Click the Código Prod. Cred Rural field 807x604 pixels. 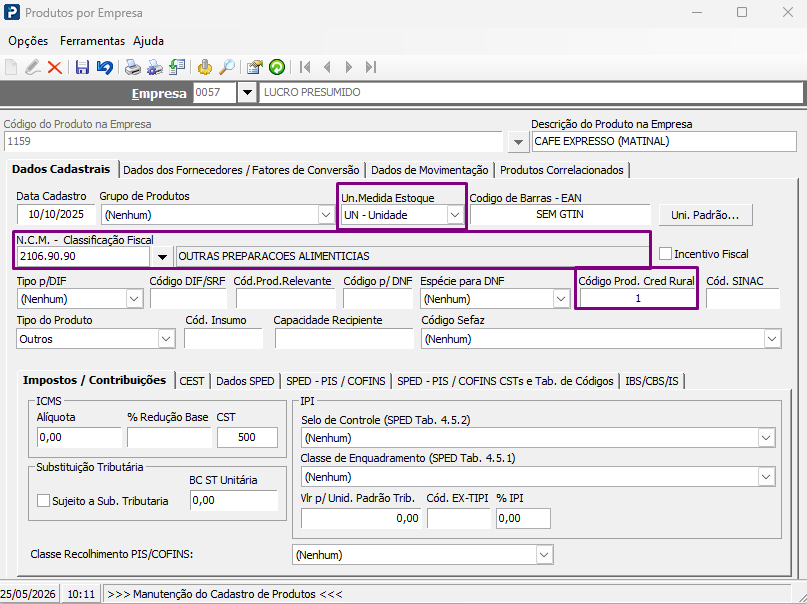pyautogui.click(x=637, y=298)
